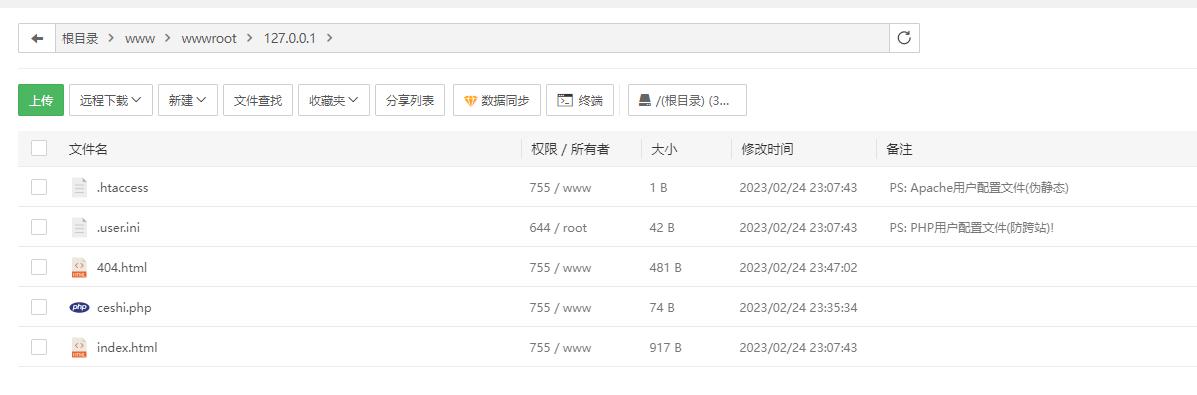Image resolution: width=1197 pixels, height=395 pixels.
Task: Click the 备注 column header
Action: point(899,149)
